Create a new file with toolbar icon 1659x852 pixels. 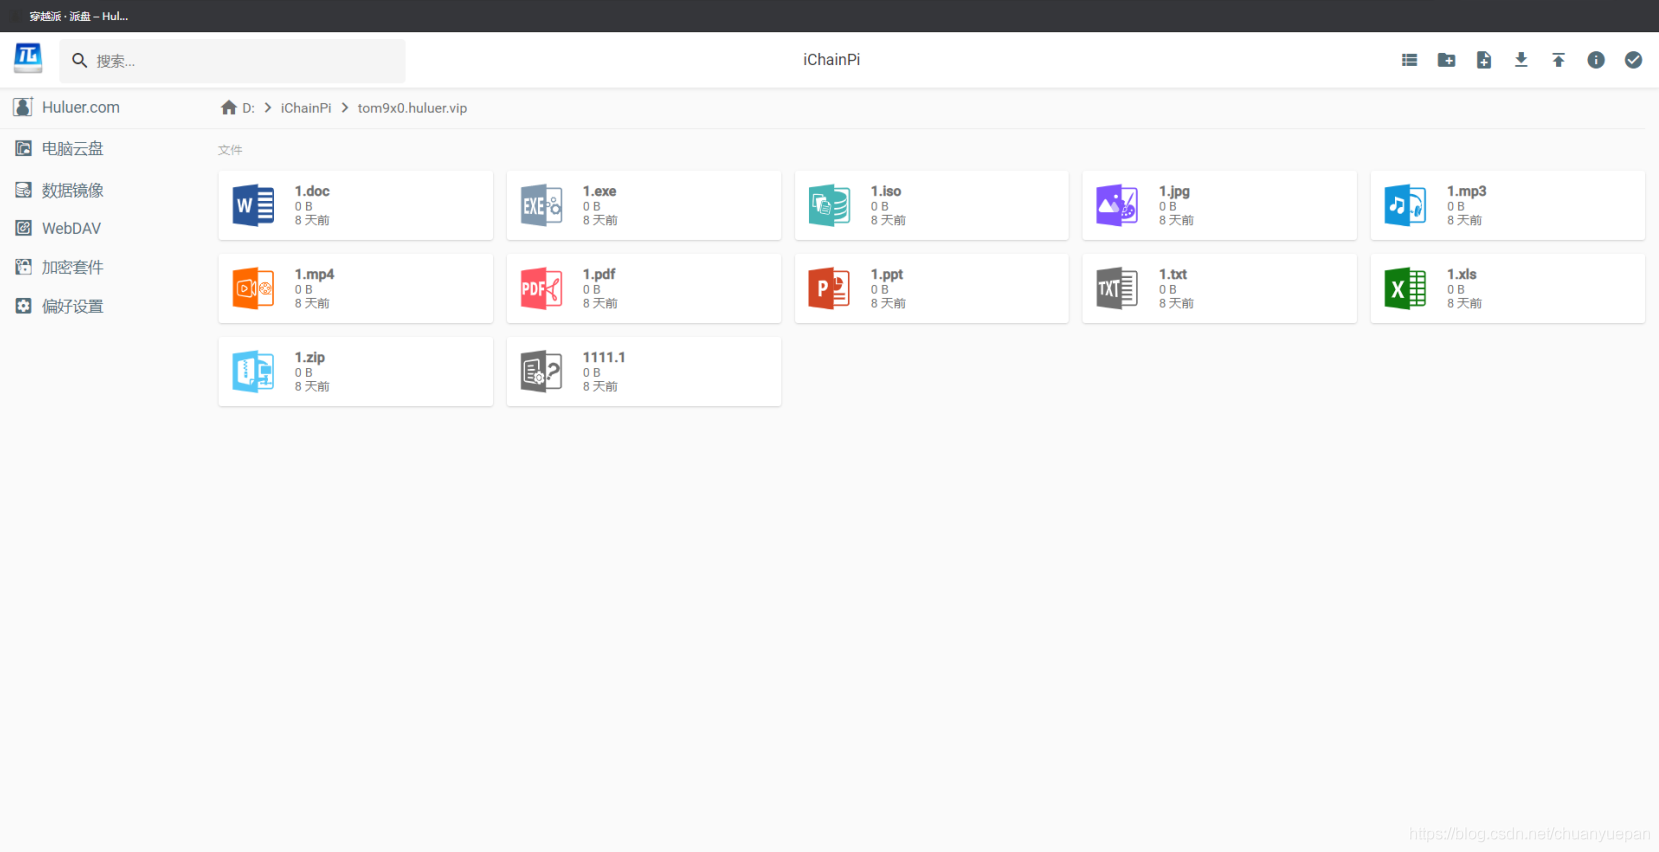coord(1484,60)
